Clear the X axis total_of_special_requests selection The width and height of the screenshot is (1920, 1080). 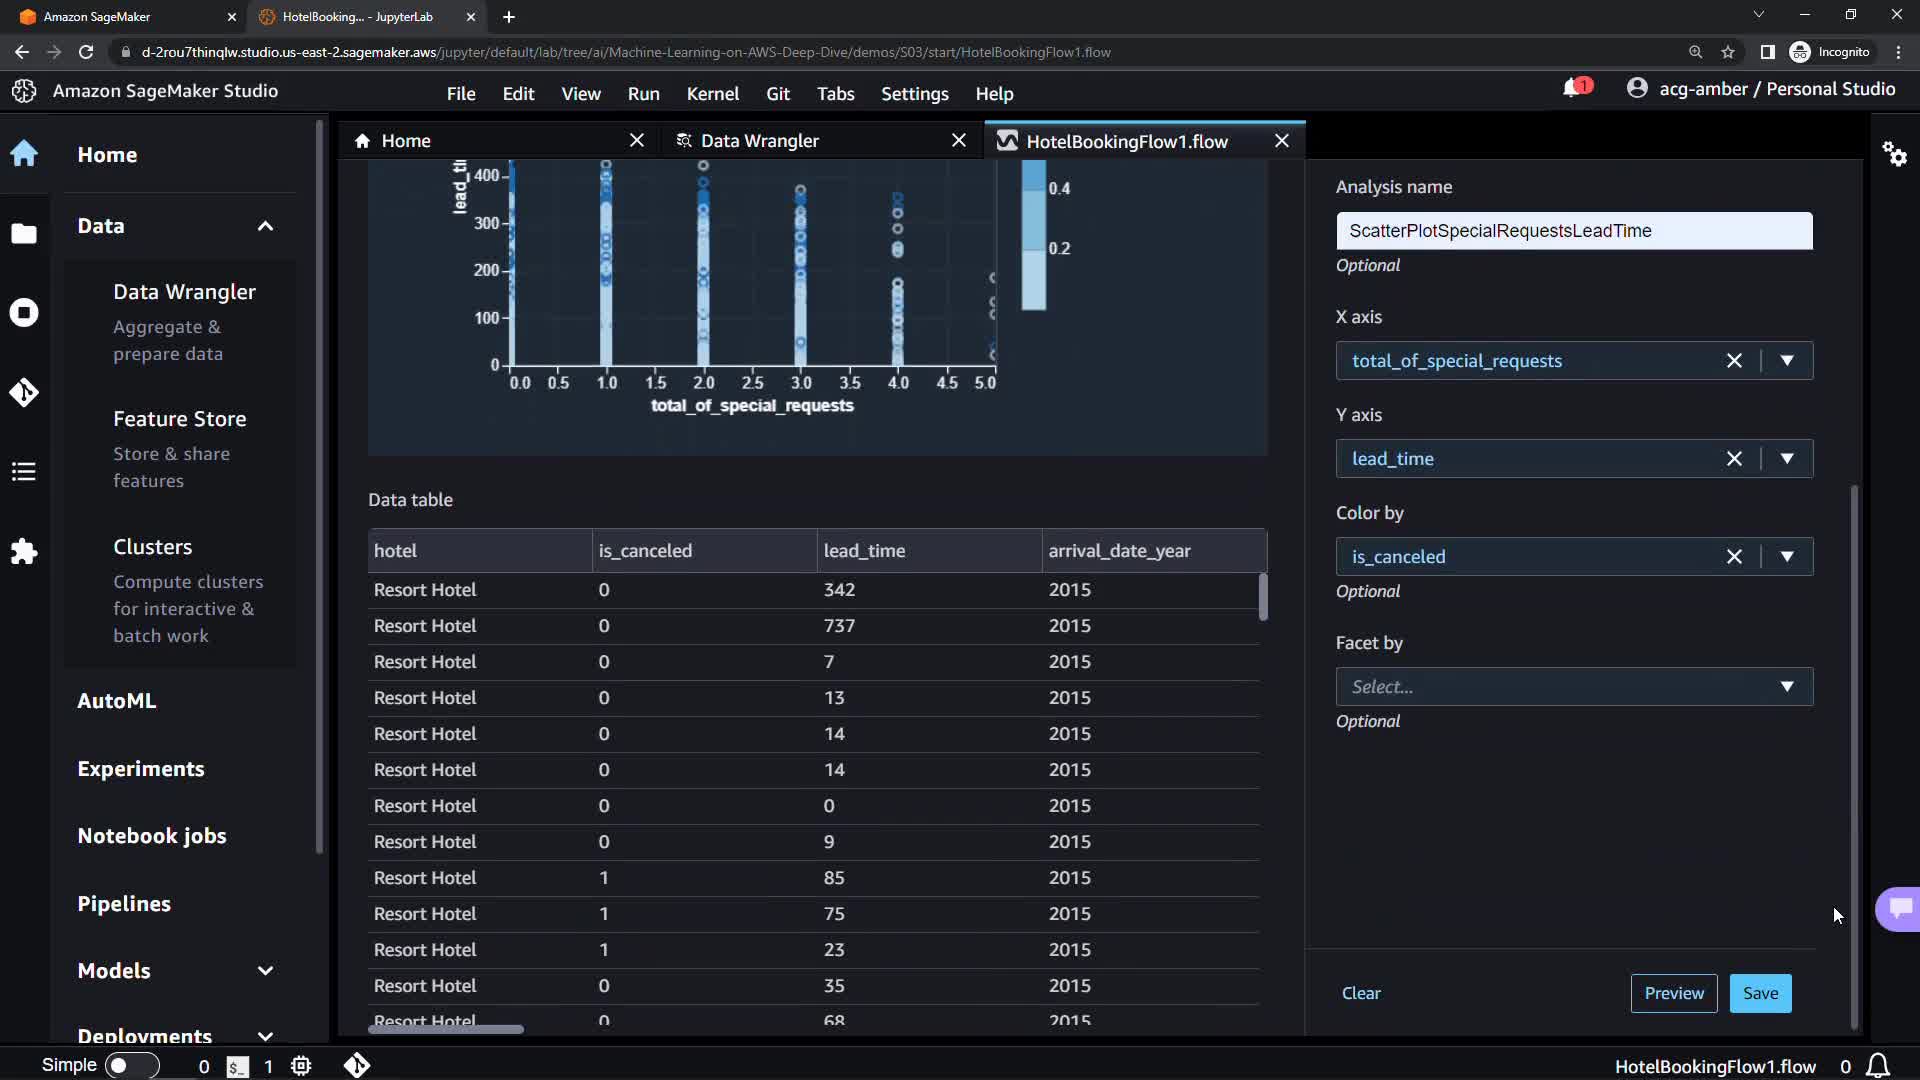coord(1734,361)
